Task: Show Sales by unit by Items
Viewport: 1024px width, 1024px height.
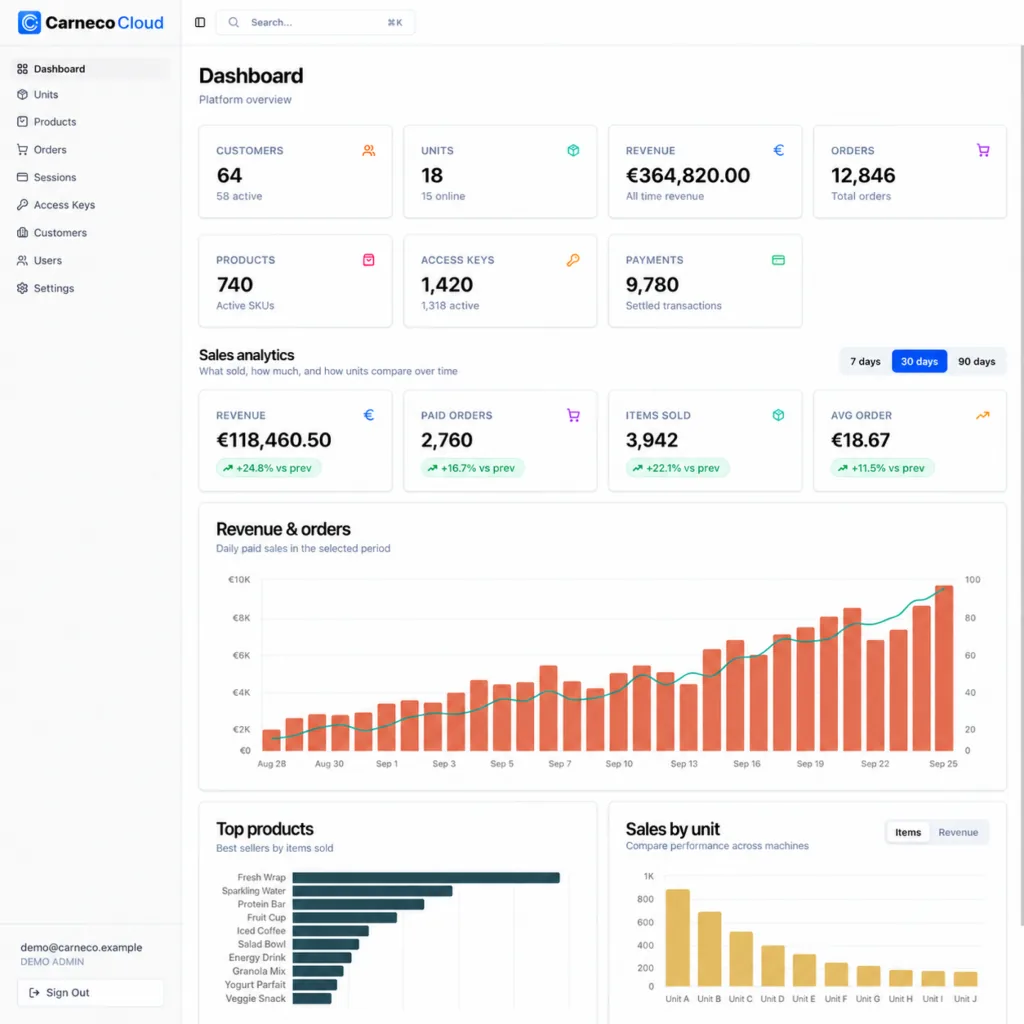Action: pos(908,832)
